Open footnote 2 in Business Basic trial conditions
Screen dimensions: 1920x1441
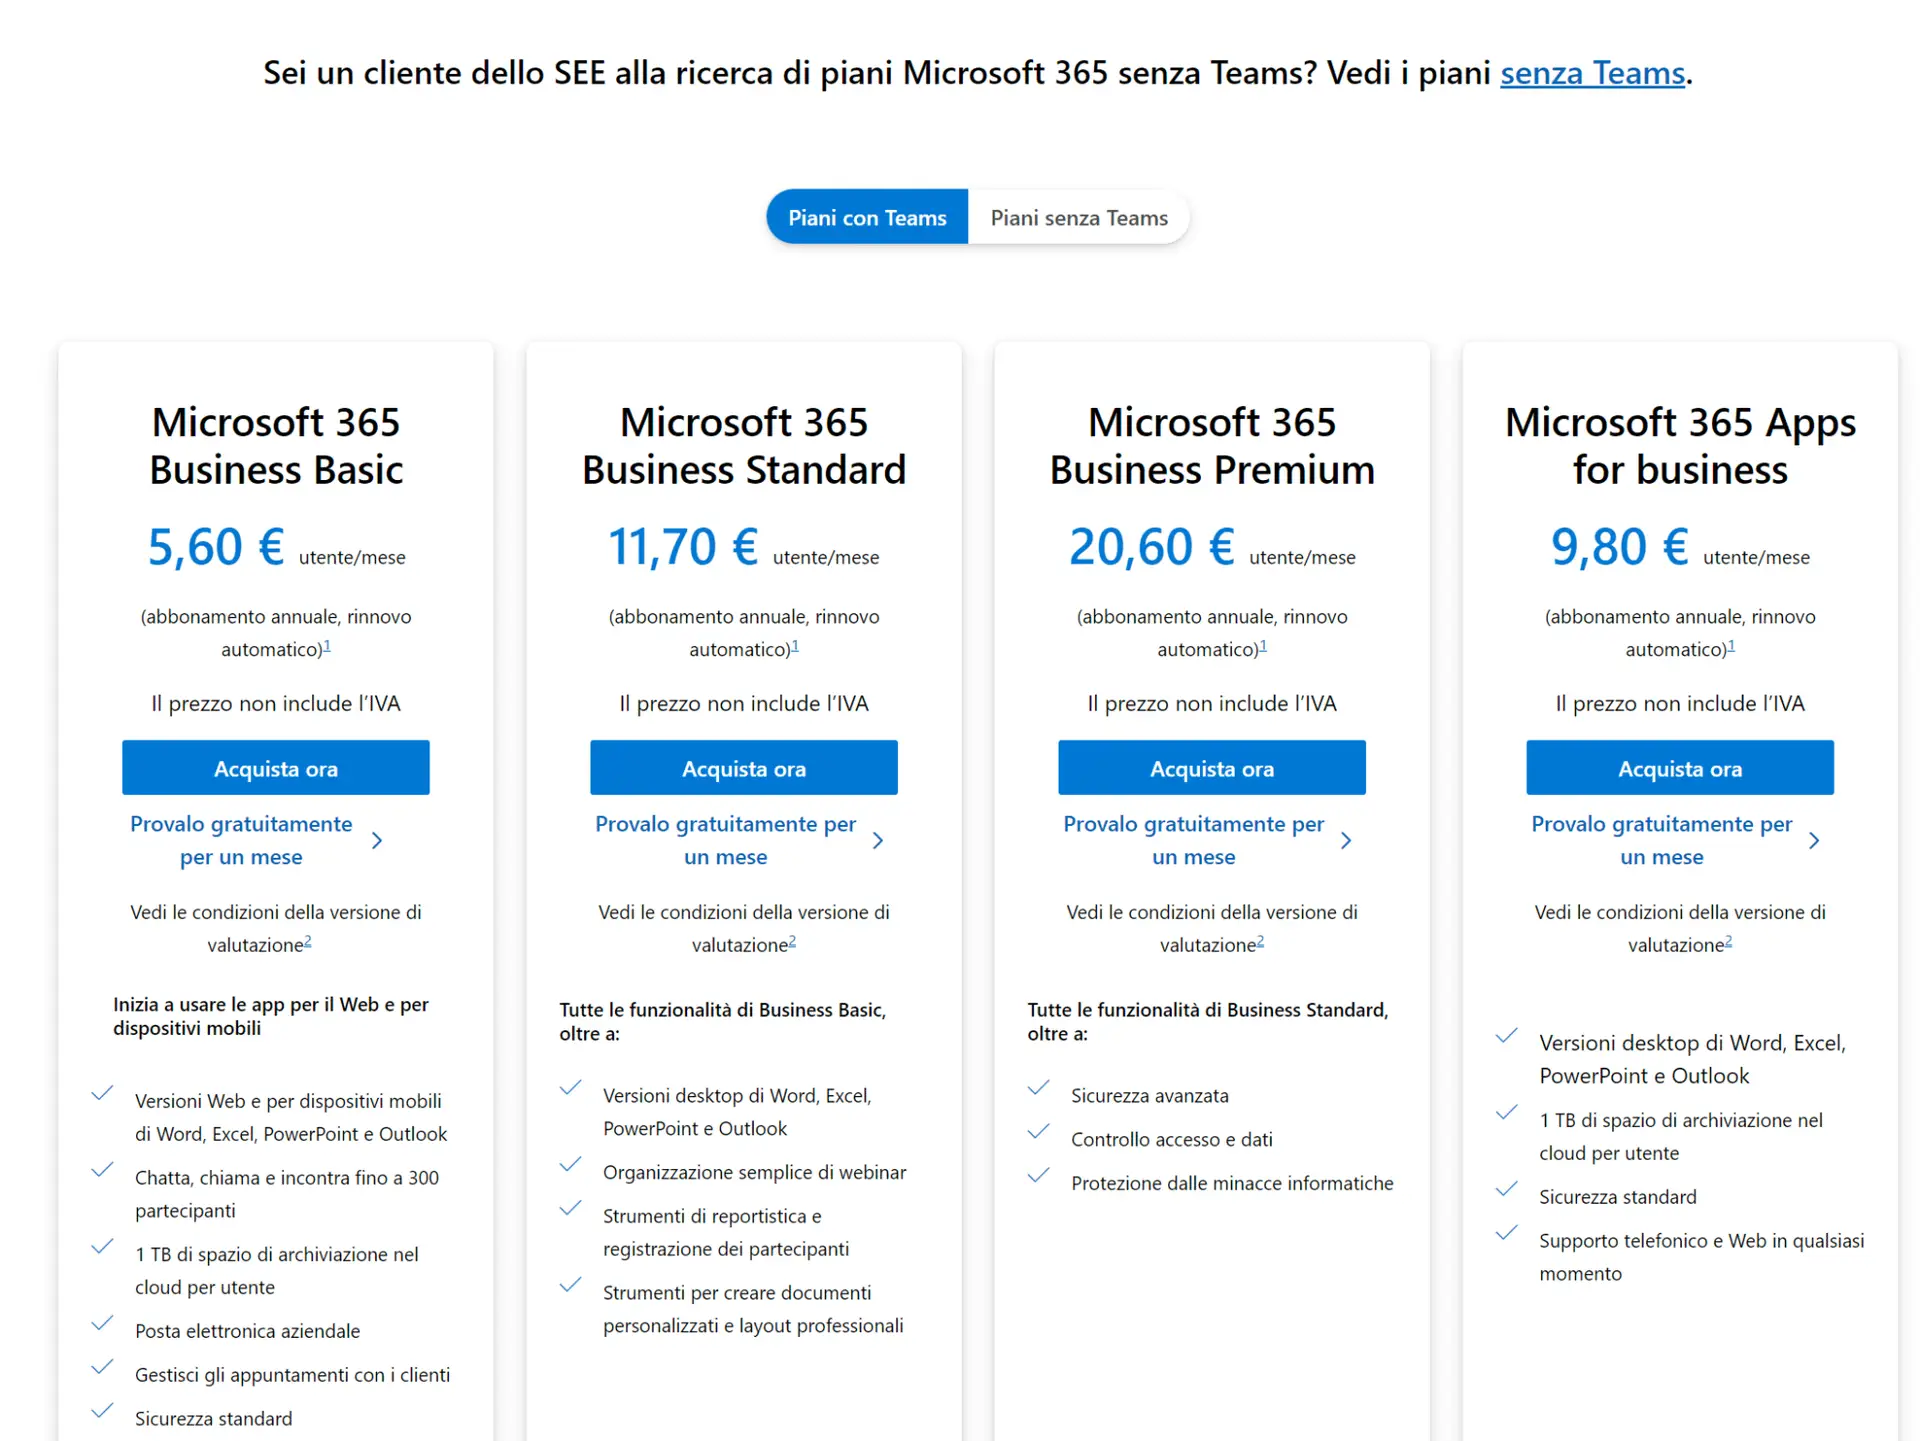click(x=308, y=941)
